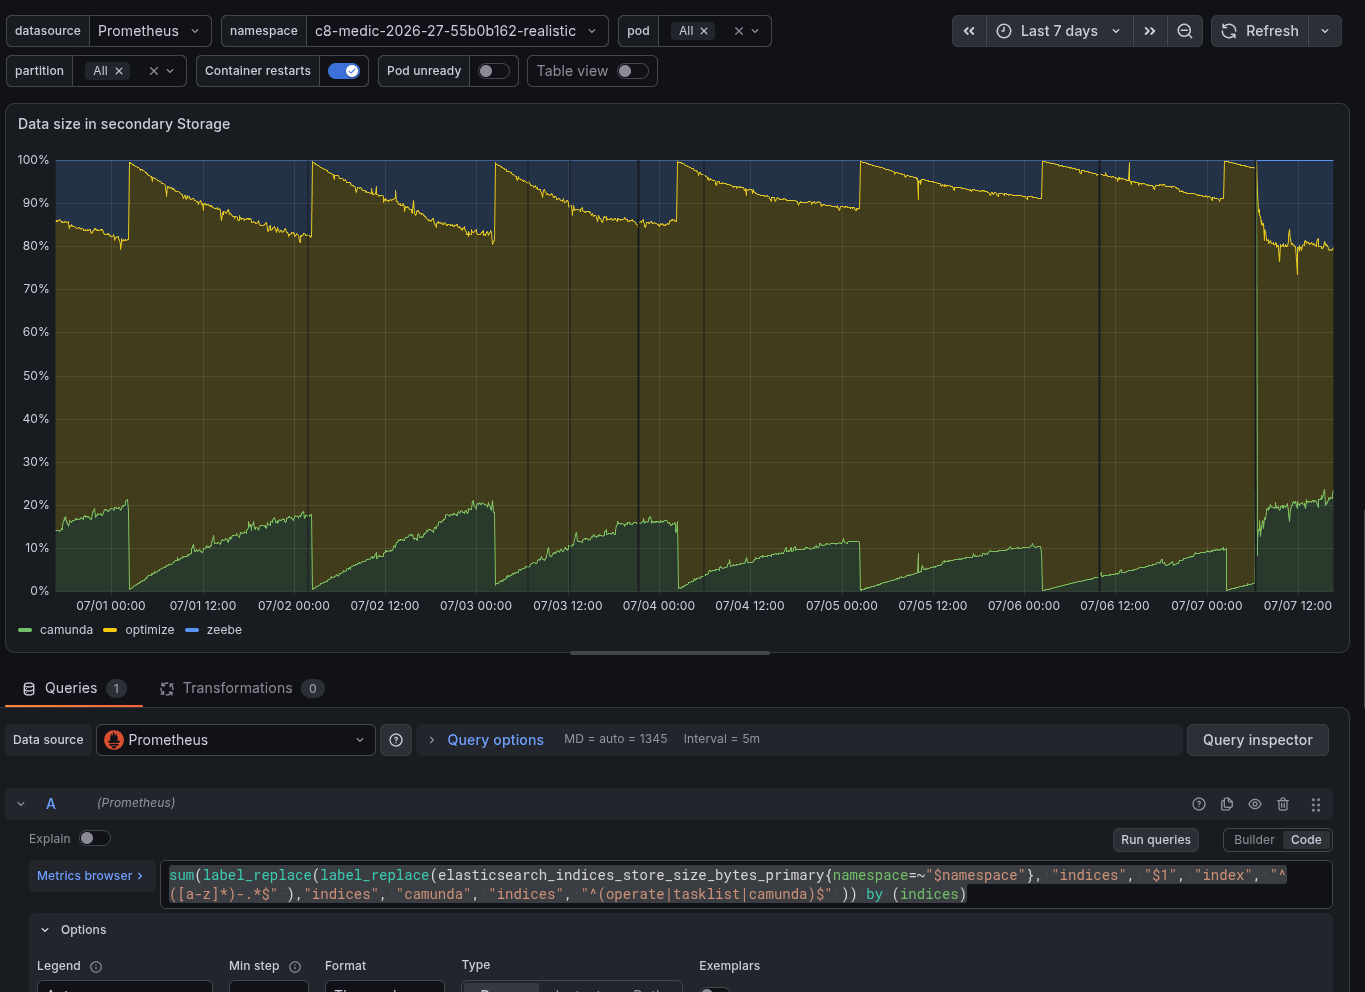Shift time range backward with double-left arrows

tap(969, 31)
